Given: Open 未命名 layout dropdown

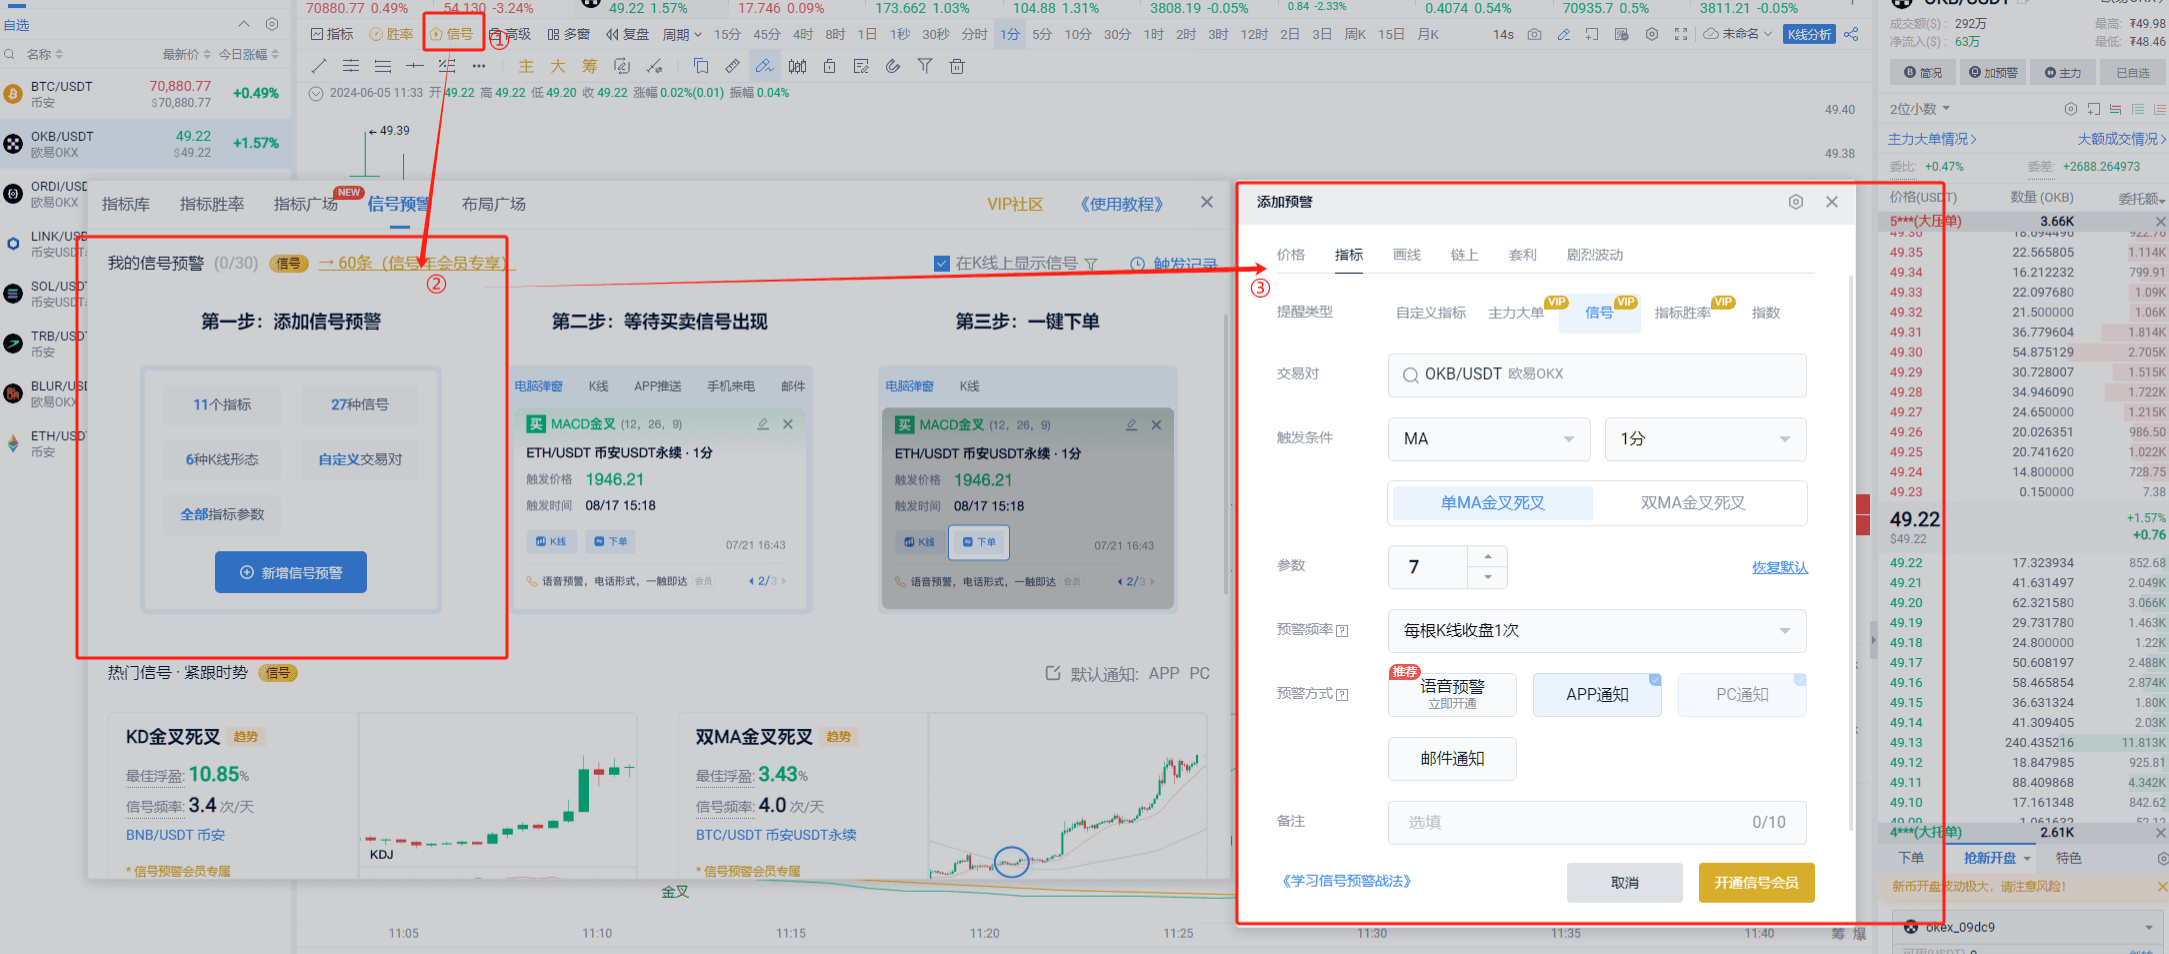Looking at the screenshot, I should click(1738, 34).
